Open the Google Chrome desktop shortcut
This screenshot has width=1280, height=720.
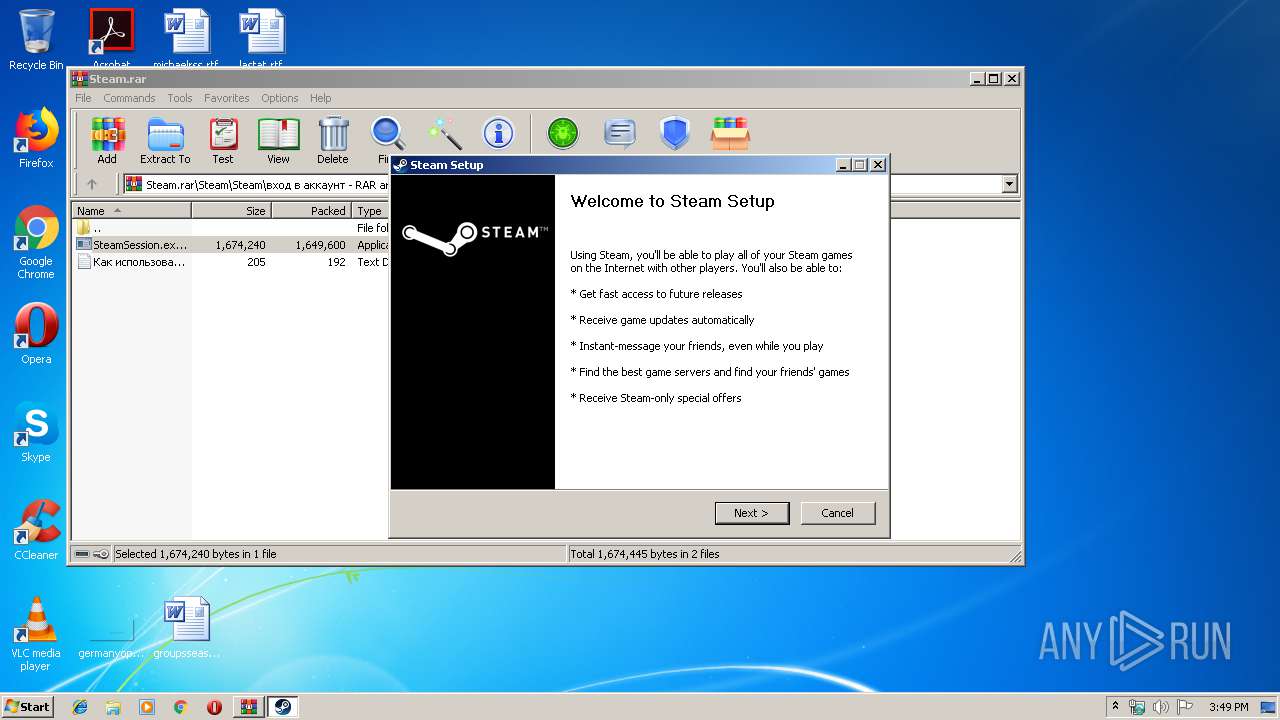36,243
